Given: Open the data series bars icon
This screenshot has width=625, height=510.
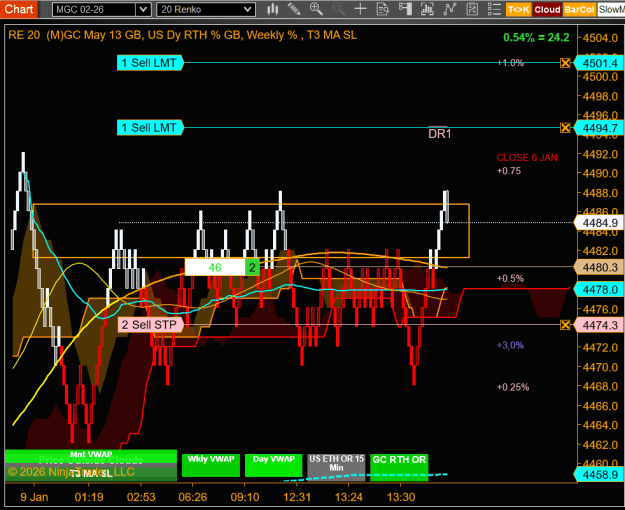Looking at the screenshot, I should [427, 9].
